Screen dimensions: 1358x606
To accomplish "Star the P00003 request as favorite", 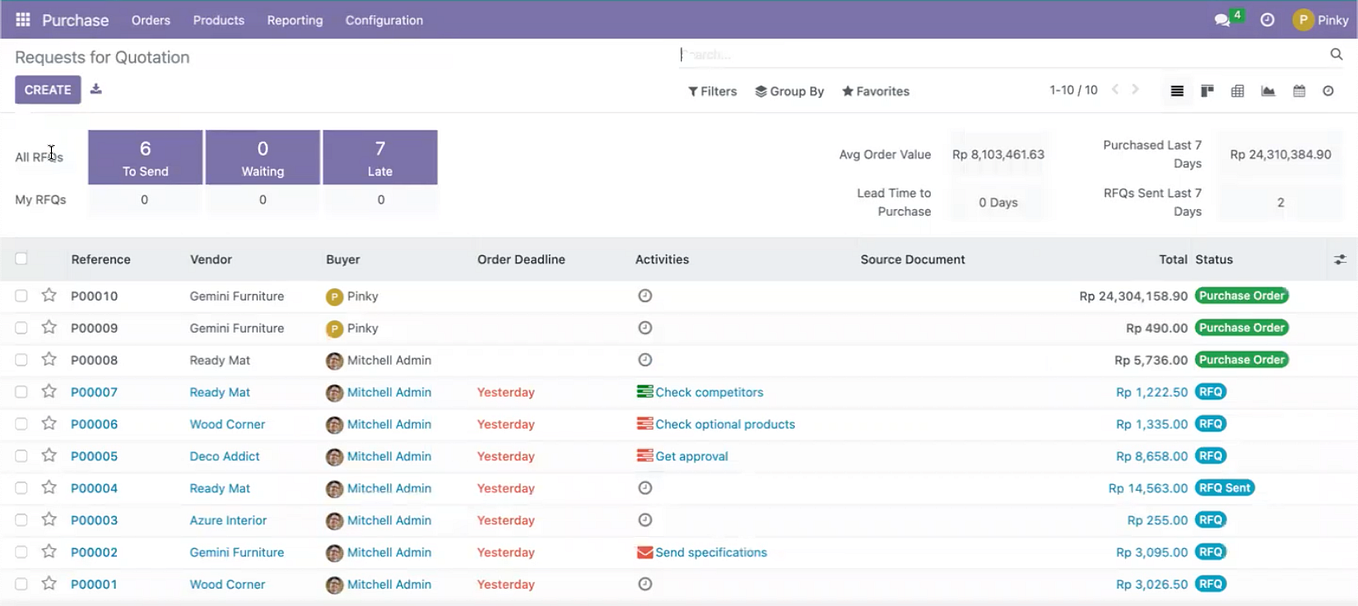I will point(49,520).
